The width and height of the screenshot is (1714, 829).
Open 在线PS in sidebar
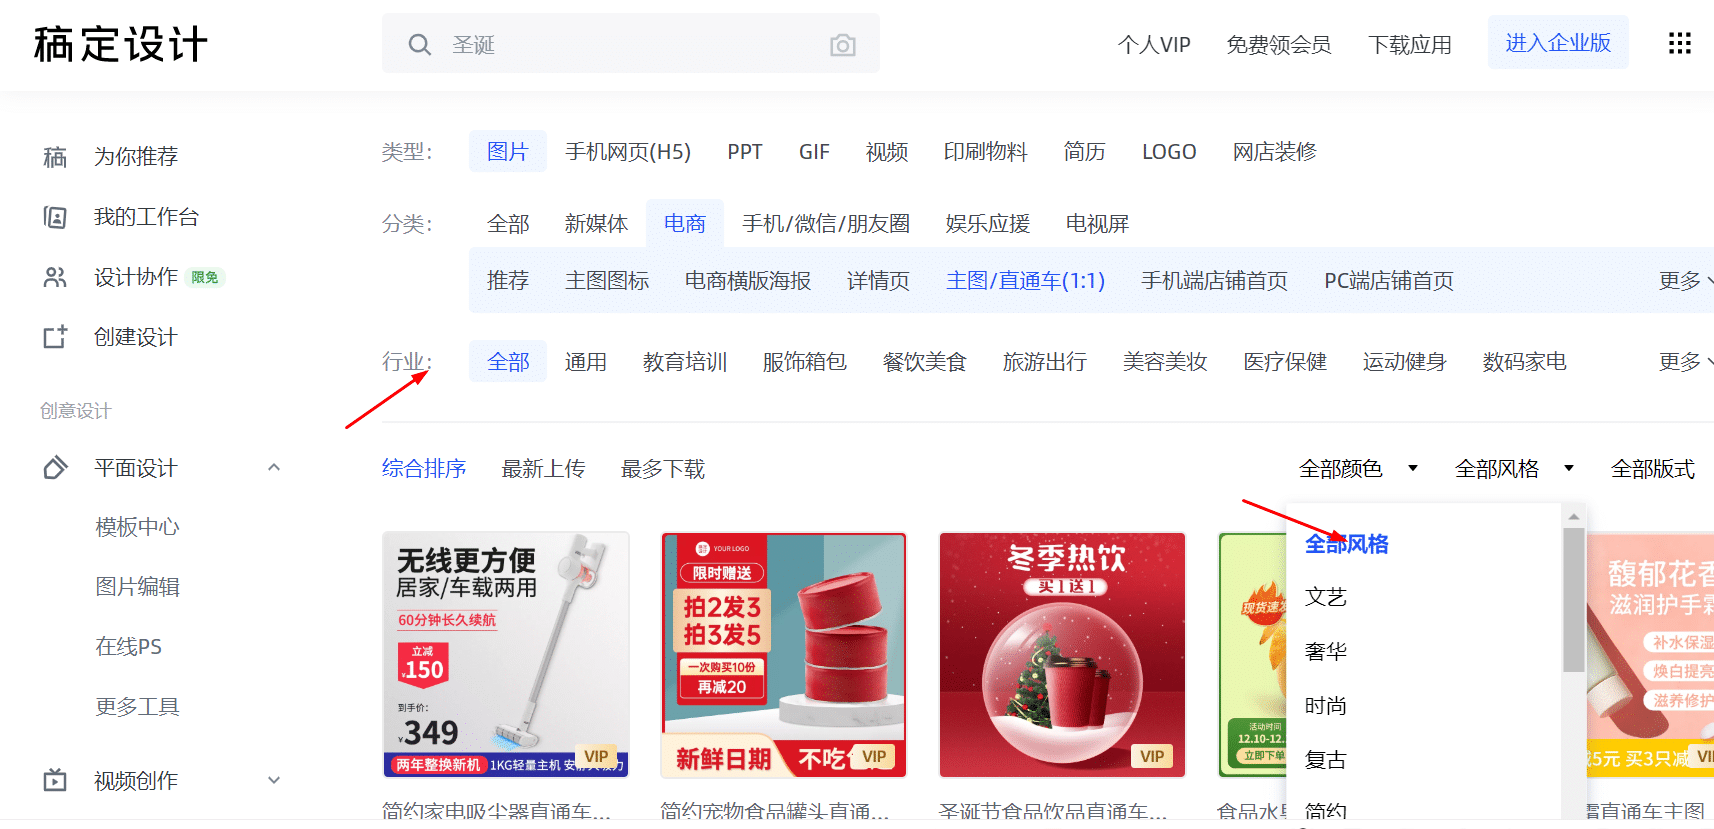tap(128, 647)
